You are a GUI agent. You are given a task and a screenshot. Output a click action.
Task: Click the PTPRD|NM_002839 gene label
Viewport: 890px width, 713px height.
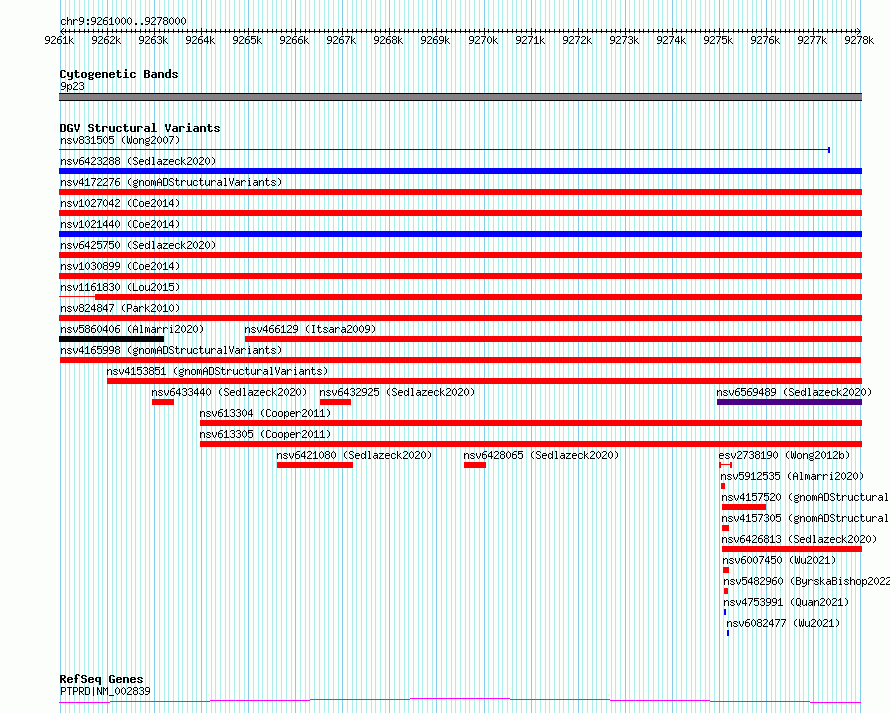(x=105, y=691)
